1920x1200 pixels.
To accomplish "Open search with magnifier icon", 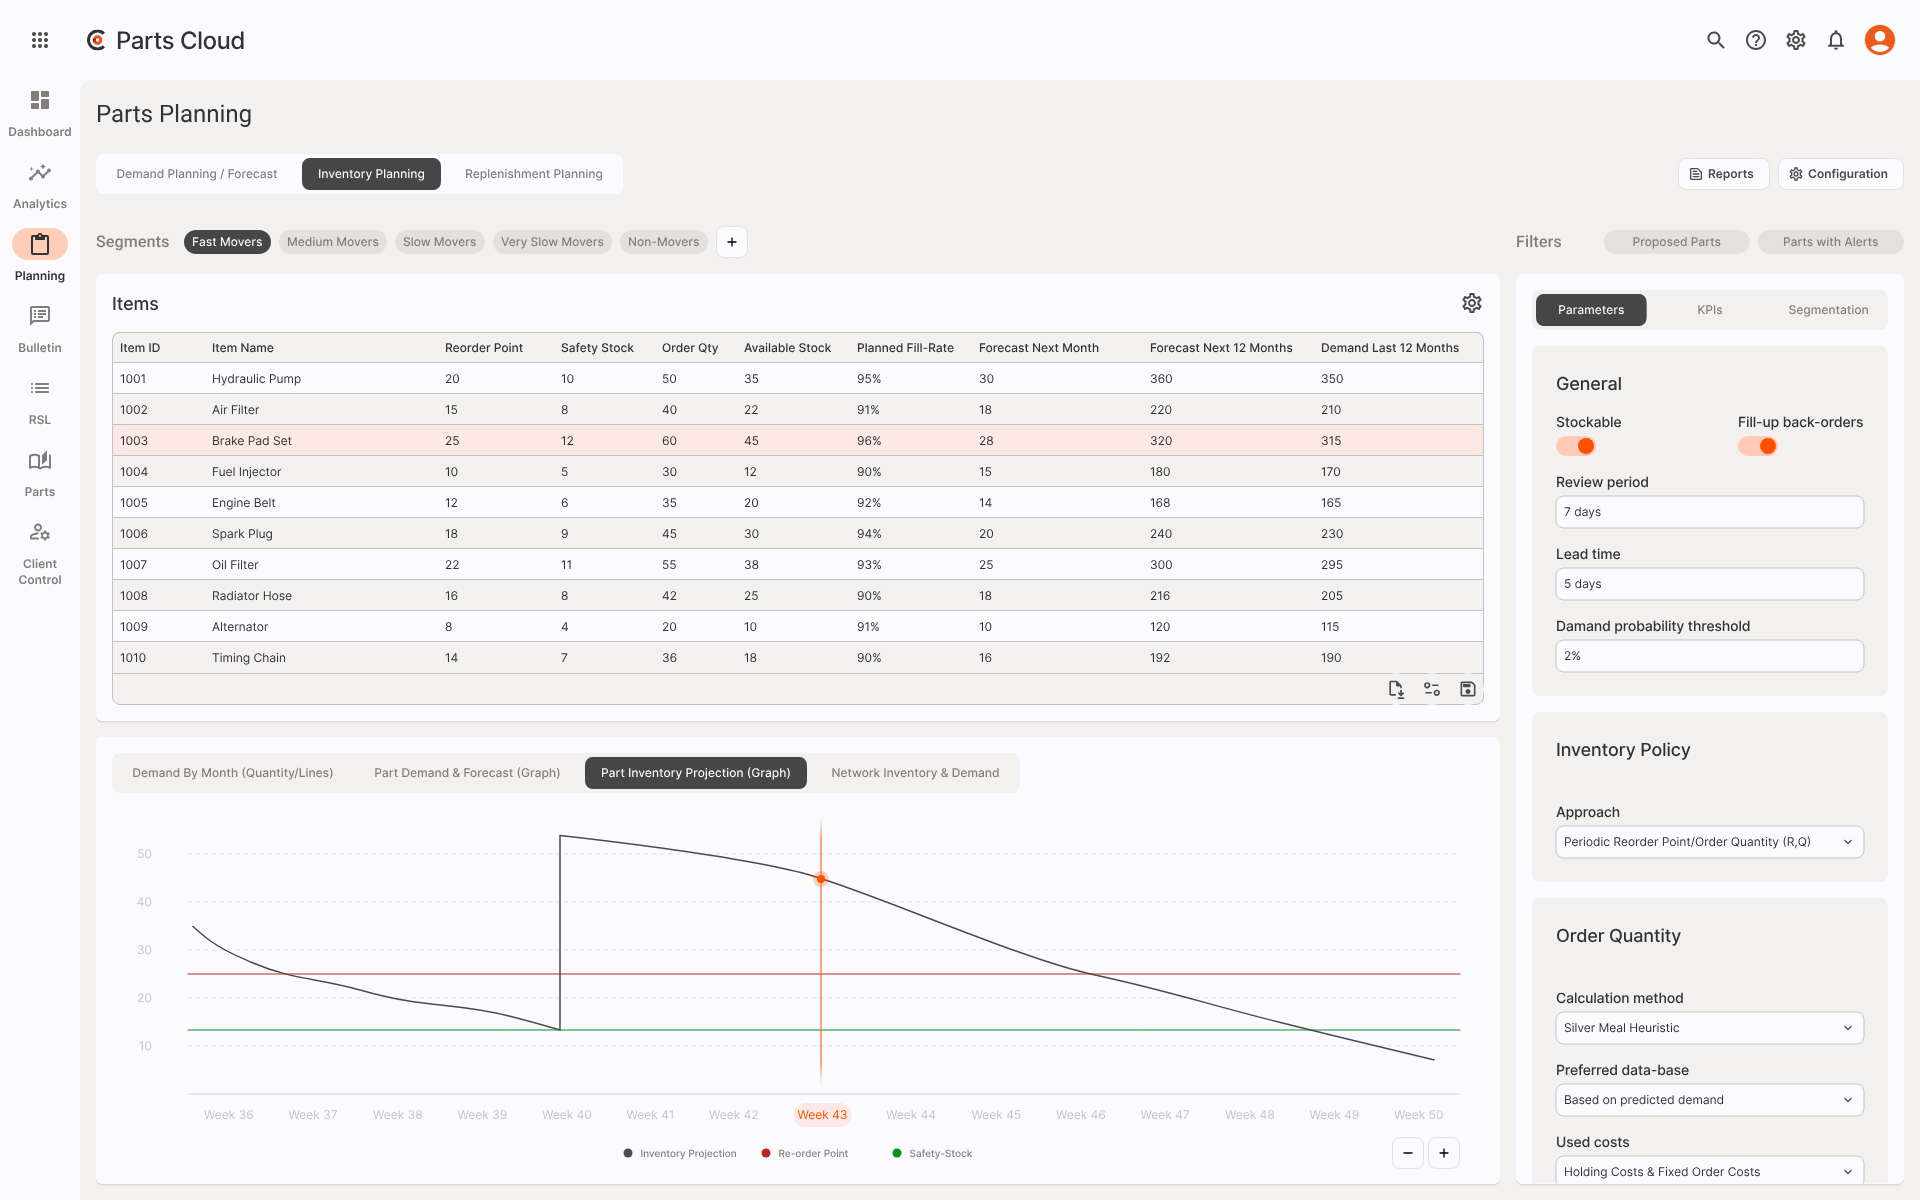I will pos(1716,40).
